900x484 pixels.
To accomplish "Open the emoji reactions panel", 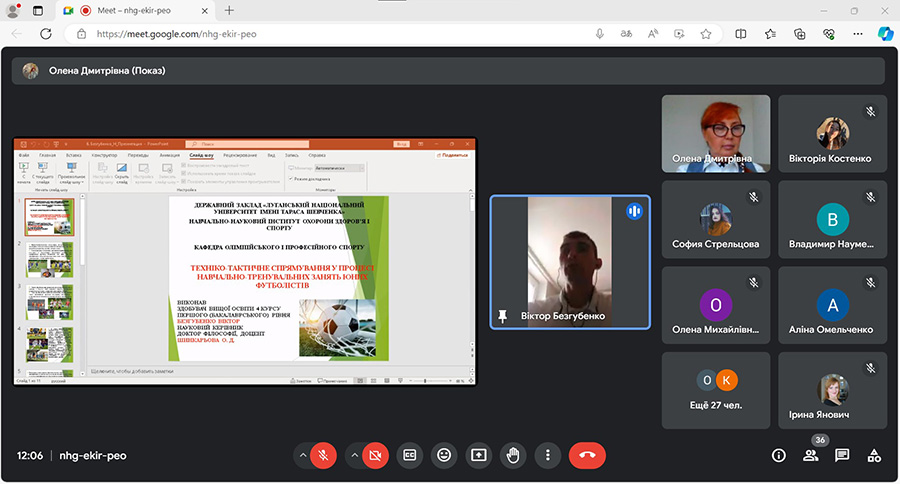I will 444,455.
